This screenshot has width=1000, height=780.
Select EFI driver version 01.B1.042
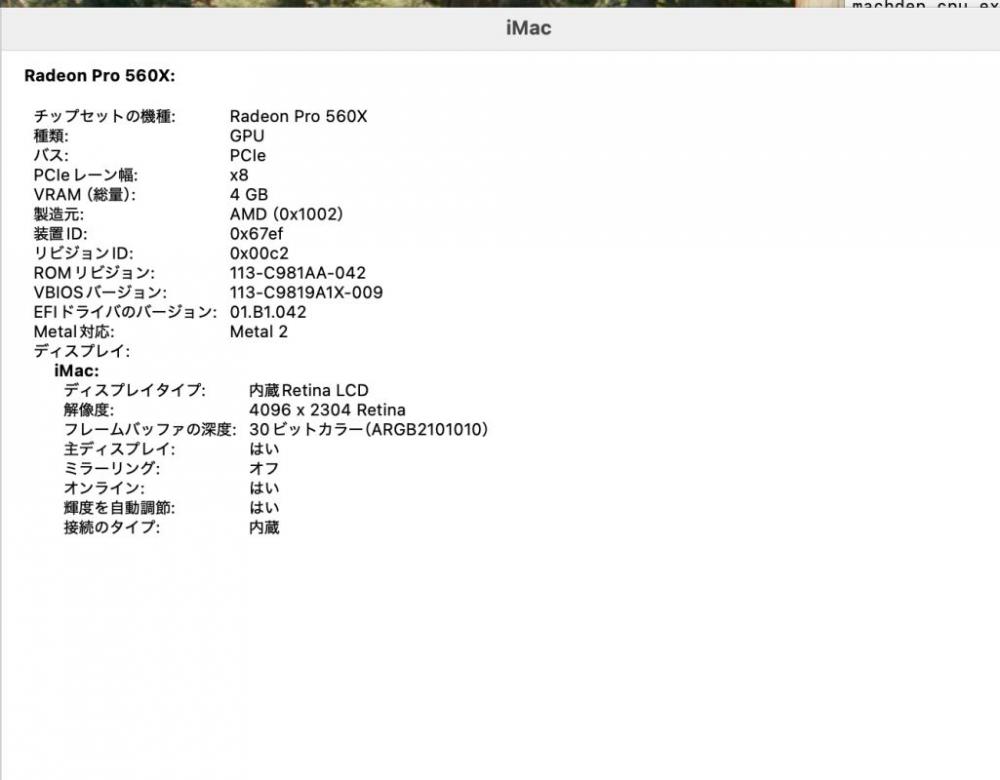(x=268, y=313)
